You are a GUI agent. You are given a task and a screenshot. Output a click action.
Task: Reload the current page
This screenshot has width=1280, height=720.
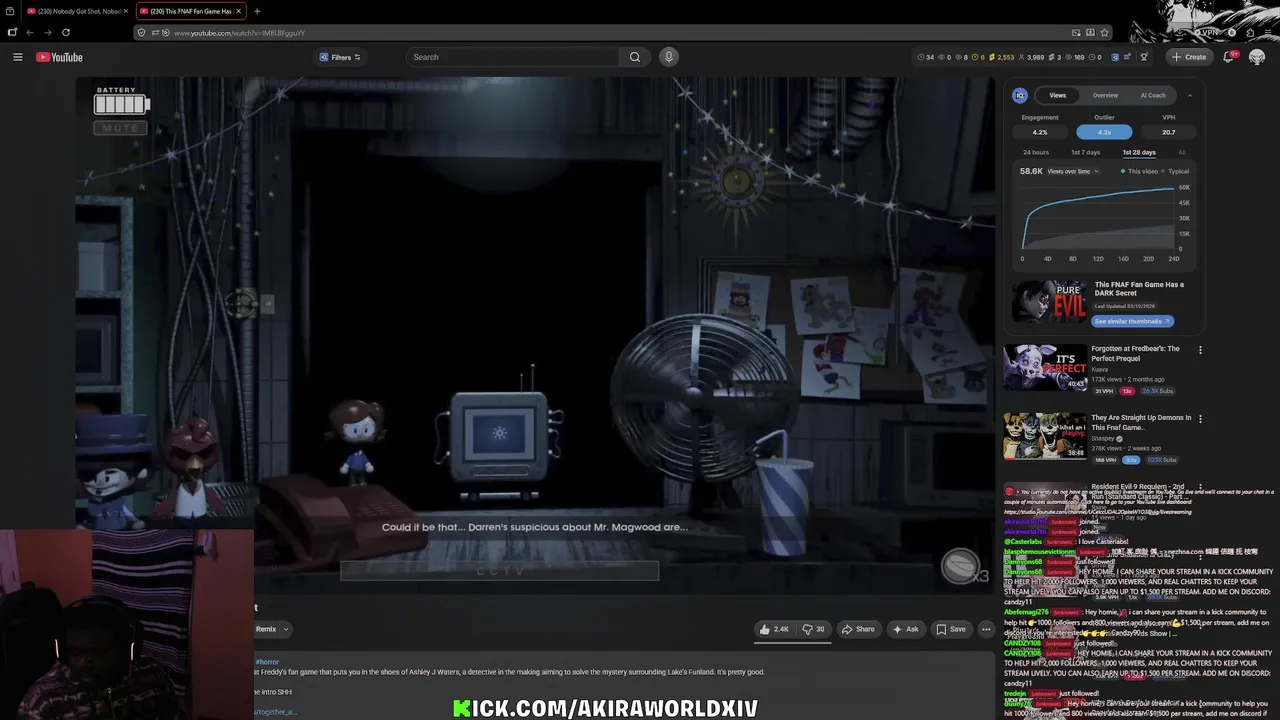tap(66, 32)
